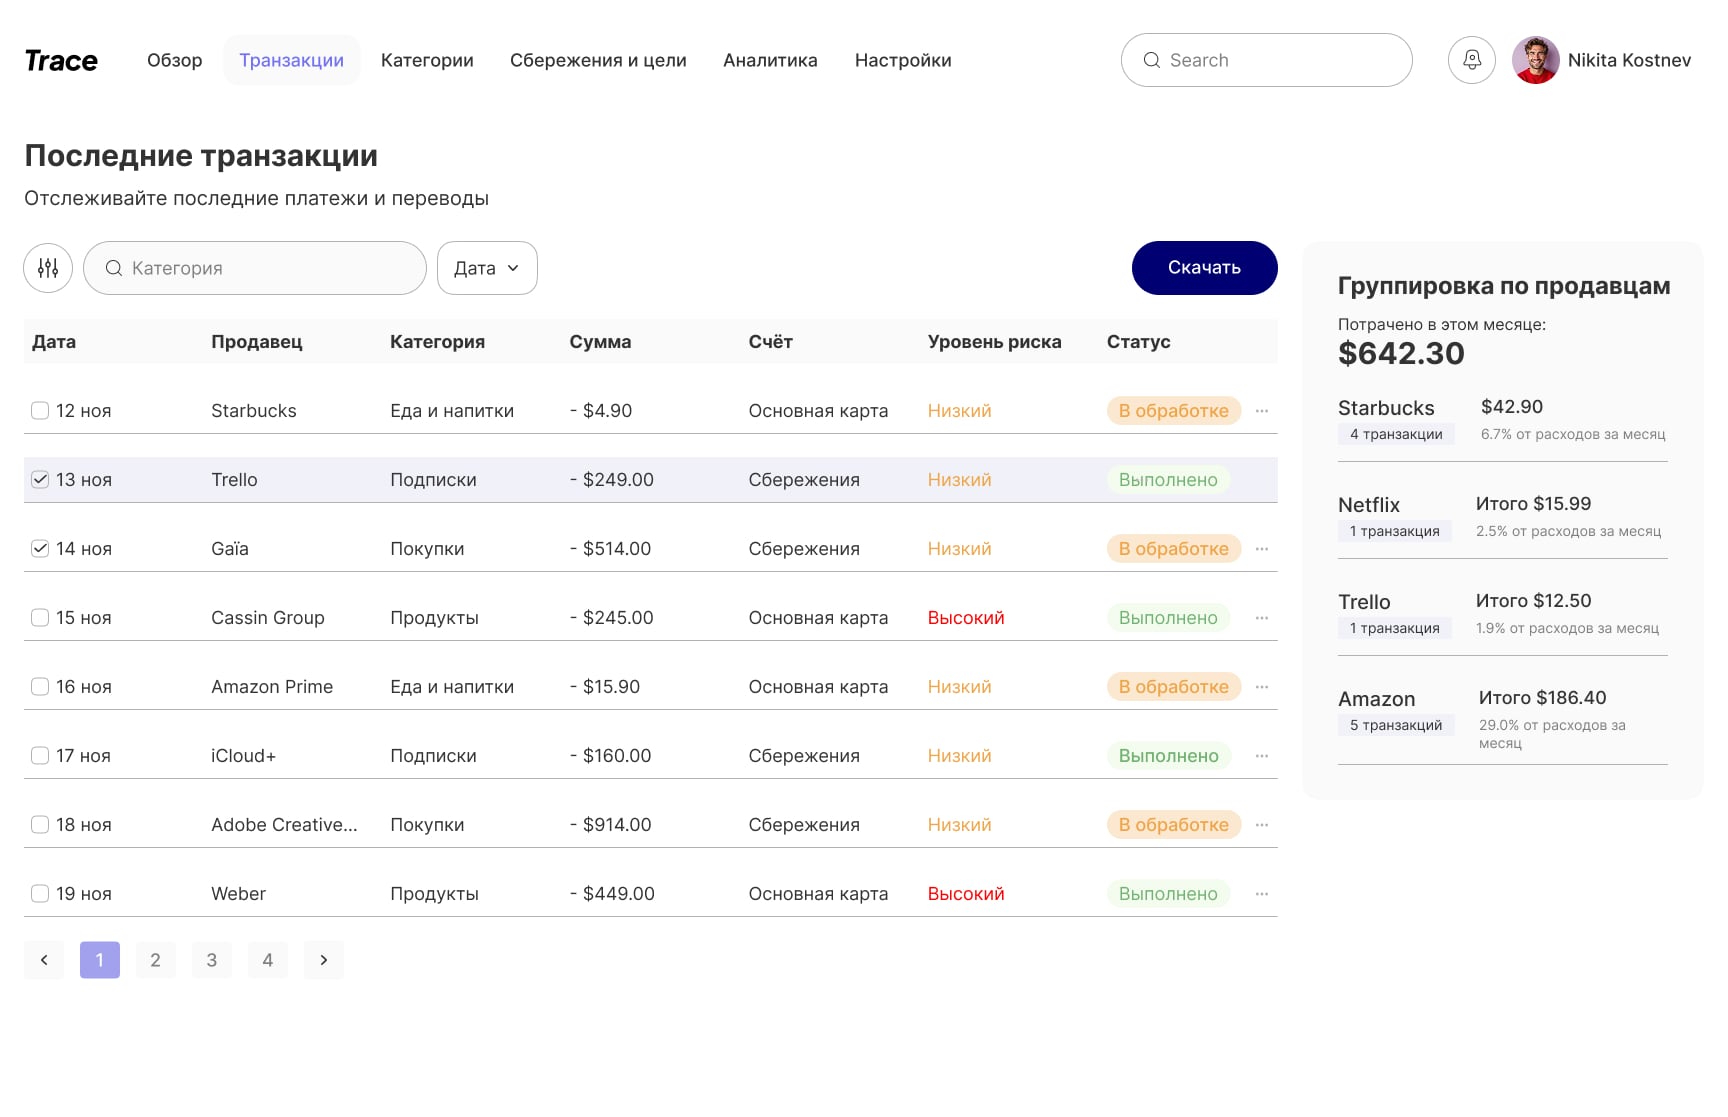
Task: Open the three-dot menu for iCloud+ row
Action: (x=1262, y=756)
